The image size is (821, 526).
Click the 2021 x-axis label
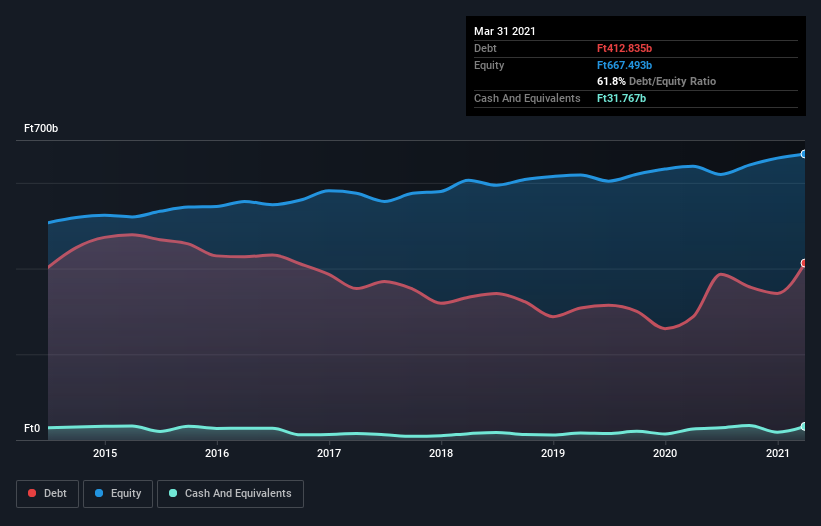(x=778, y=453)
